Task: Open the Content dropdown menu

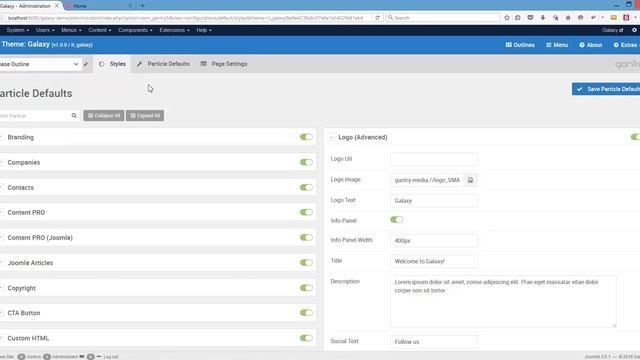Action: coord(100,30)
